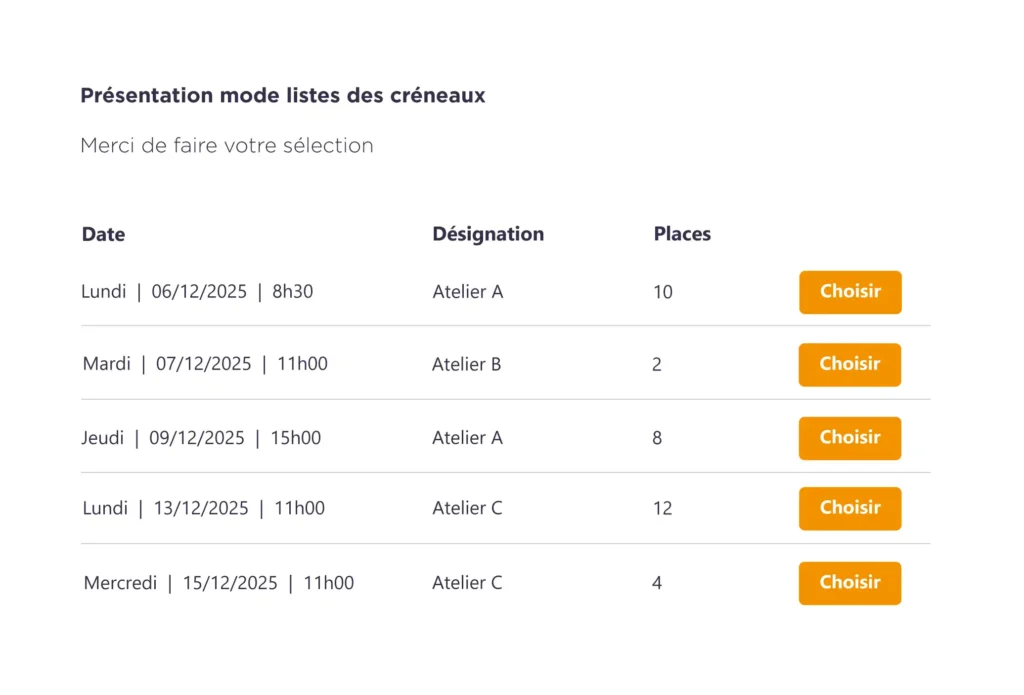The height and width of the screenshot is (695, 1024).
Task: Click the heading Présentation mode listes des créneaux
Action: pos(283,95)
